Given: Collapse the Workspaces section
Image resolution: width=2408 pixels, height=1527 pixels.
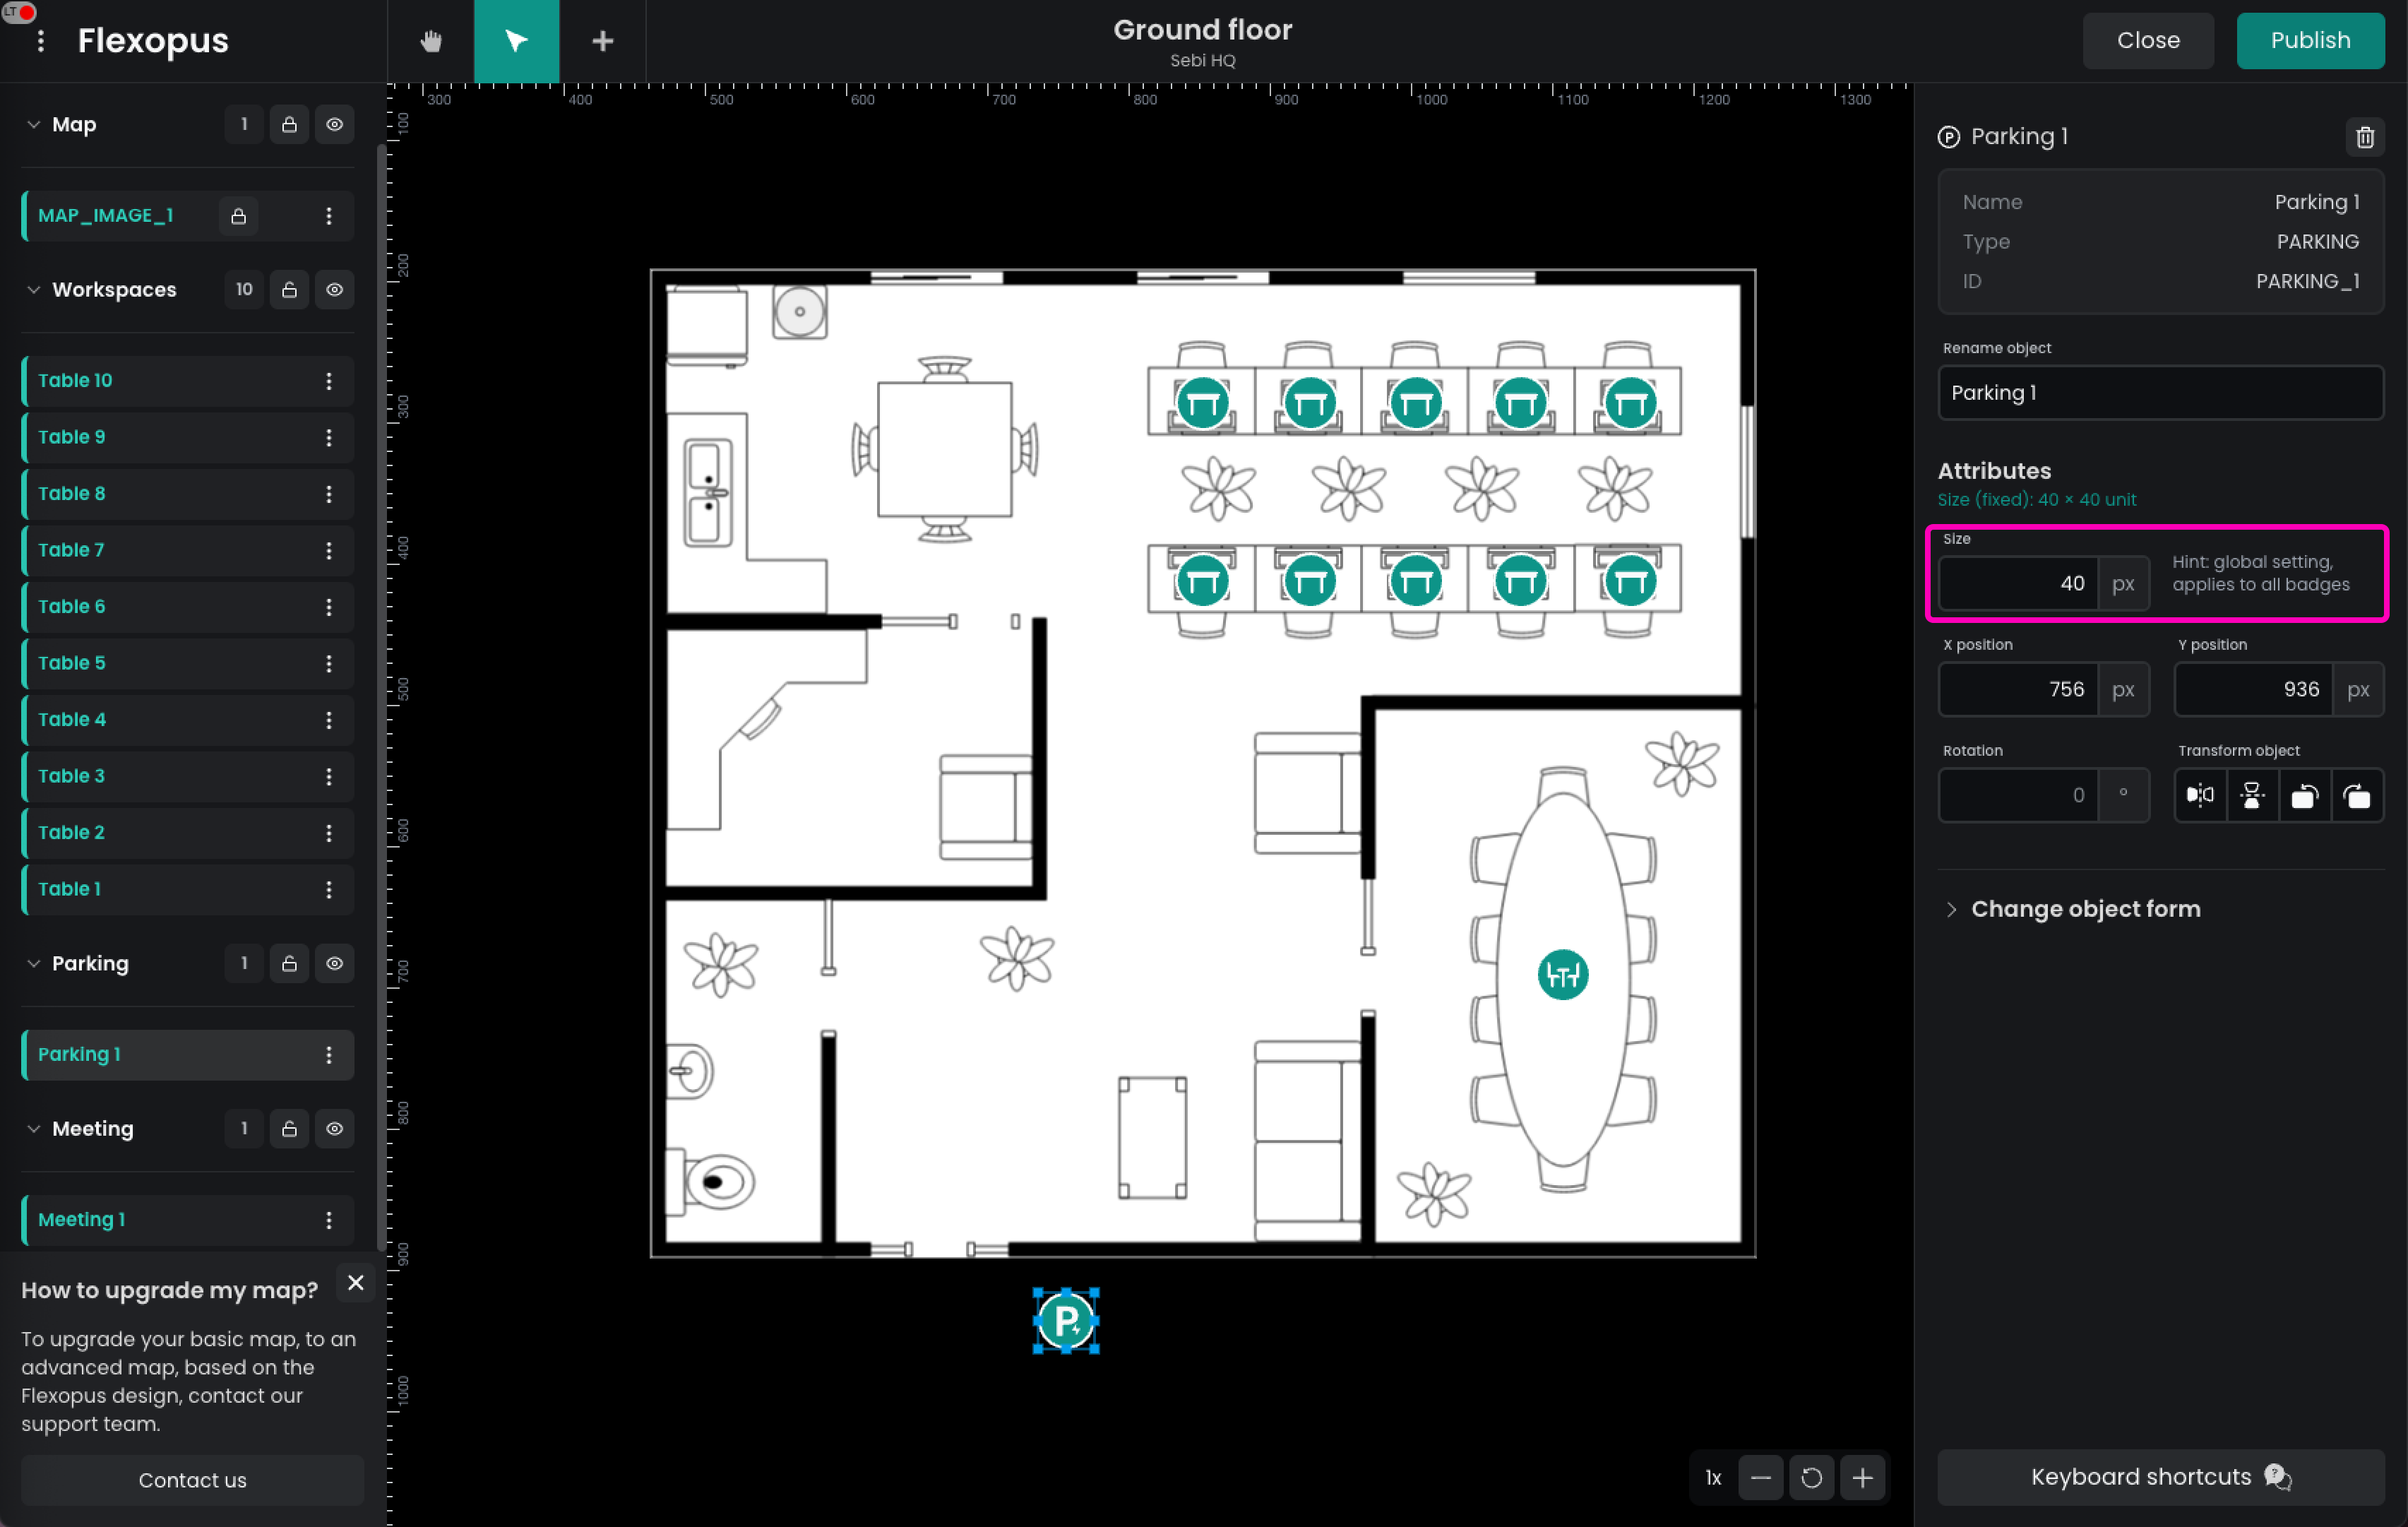Looking at the screenshot, I should coord(34,290).
